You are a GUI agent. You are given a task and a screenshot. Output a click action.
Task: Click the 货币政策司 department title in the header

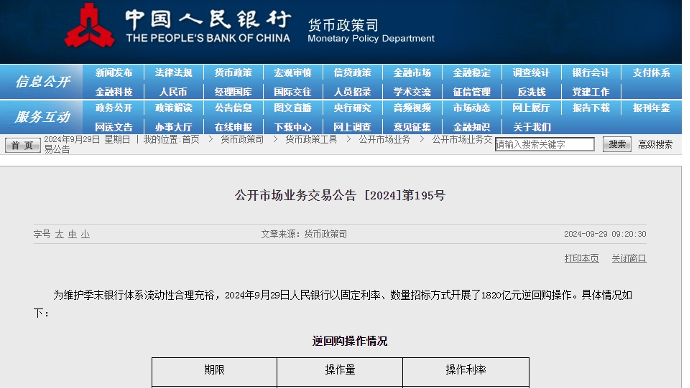(x=343, y=25)
